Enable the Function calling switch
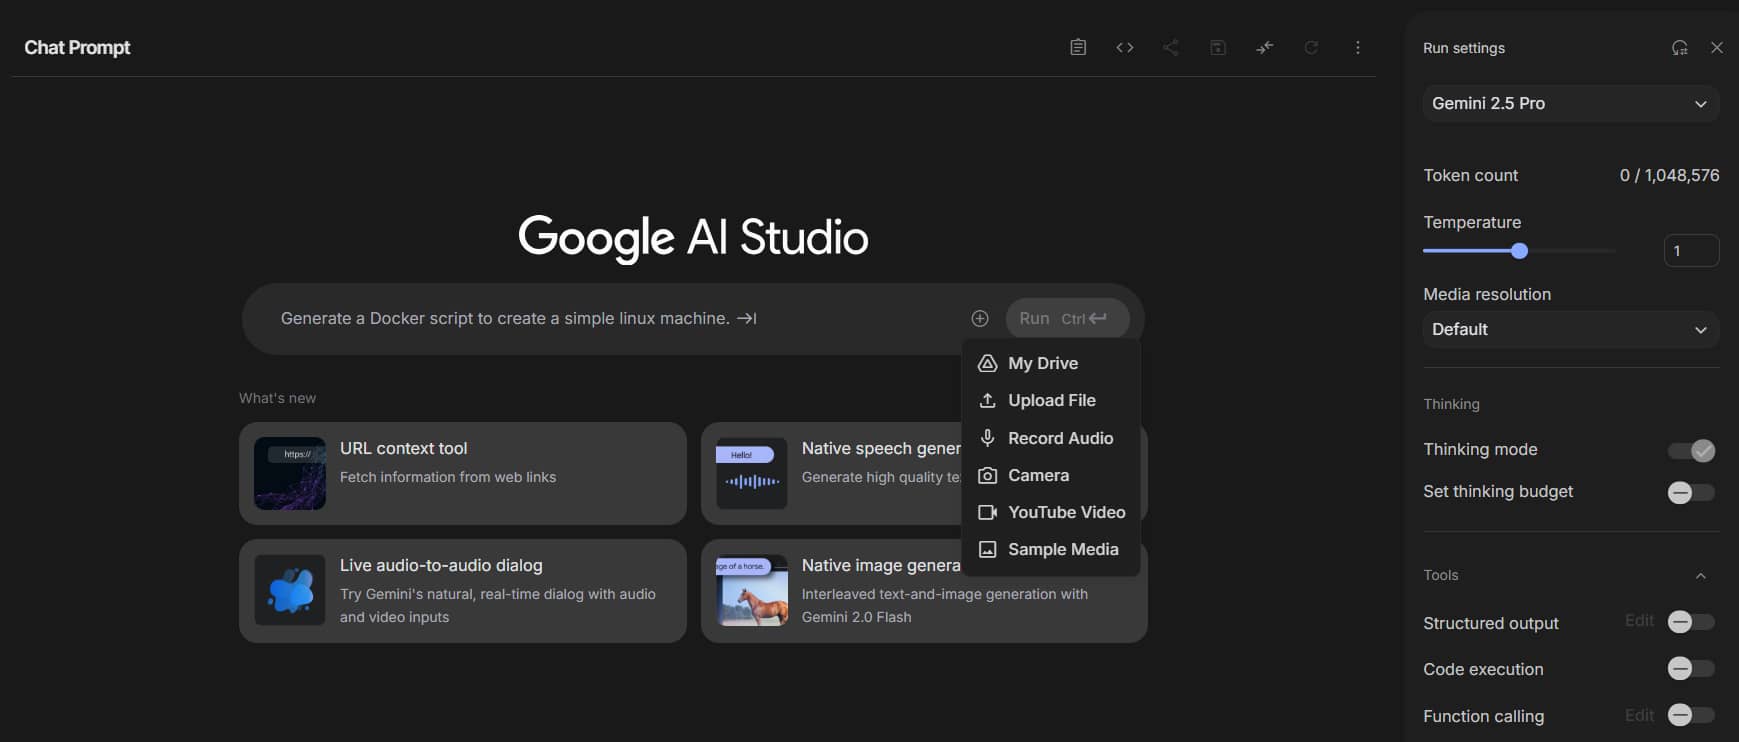 click(x=1691, y=715)
